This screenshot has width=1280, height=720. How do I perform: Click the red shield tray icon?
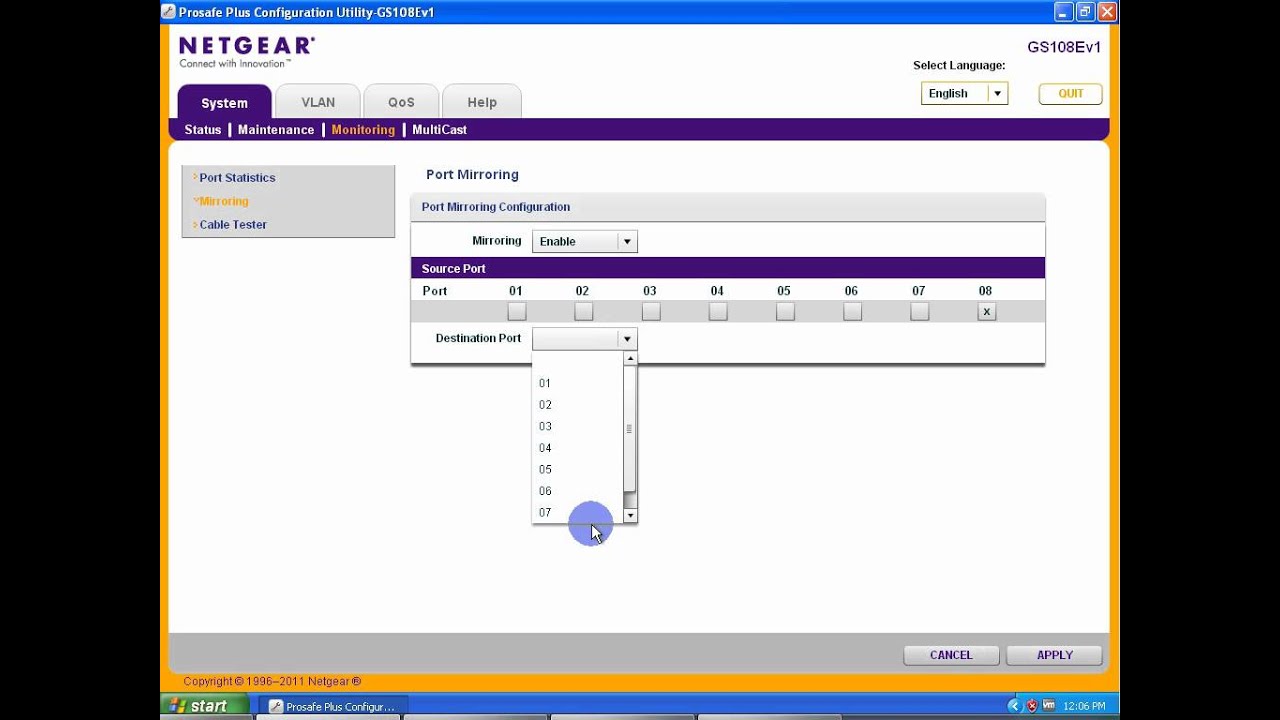point(1032,706)
